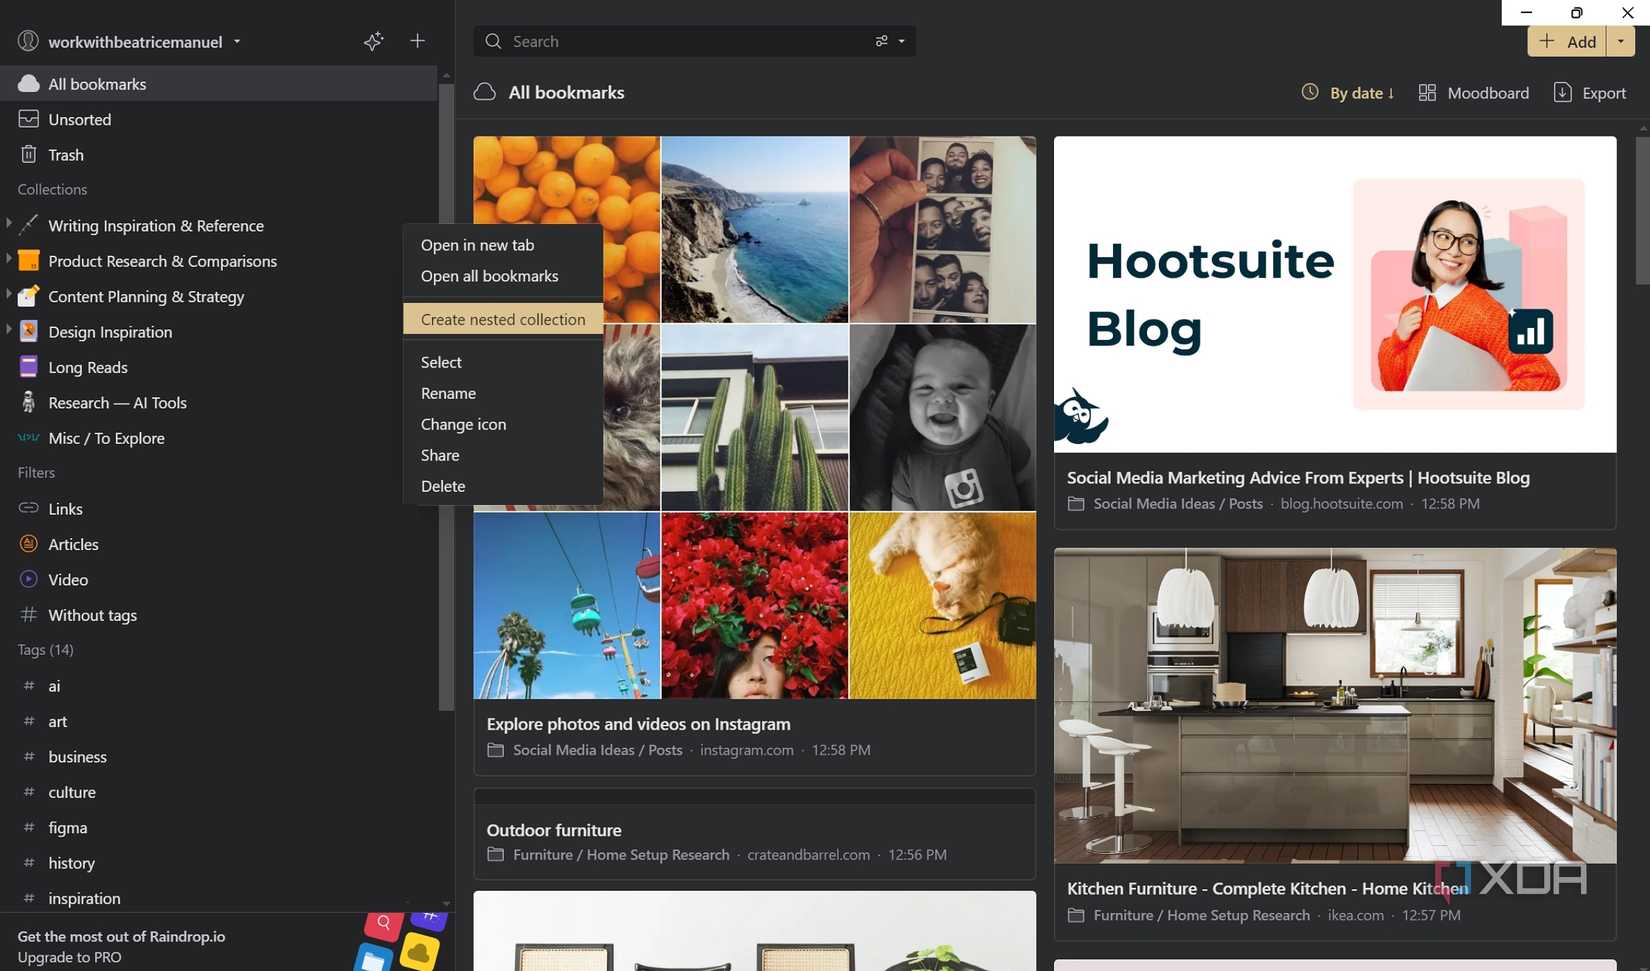This screenshot has height=971, width=1650.
Task: Open the dropdown arrow beside Add button
Action: 1620,41
